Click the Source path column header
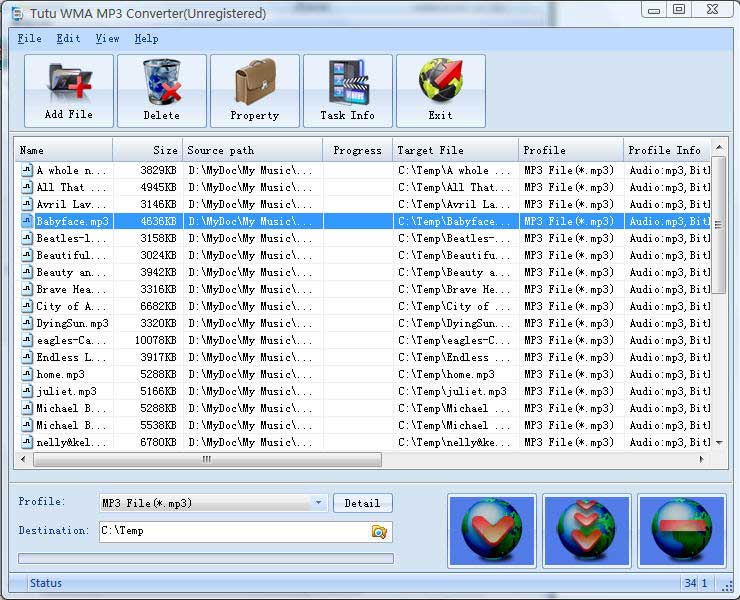This screenshot has height=600, width=740. (x=252, y=150)
